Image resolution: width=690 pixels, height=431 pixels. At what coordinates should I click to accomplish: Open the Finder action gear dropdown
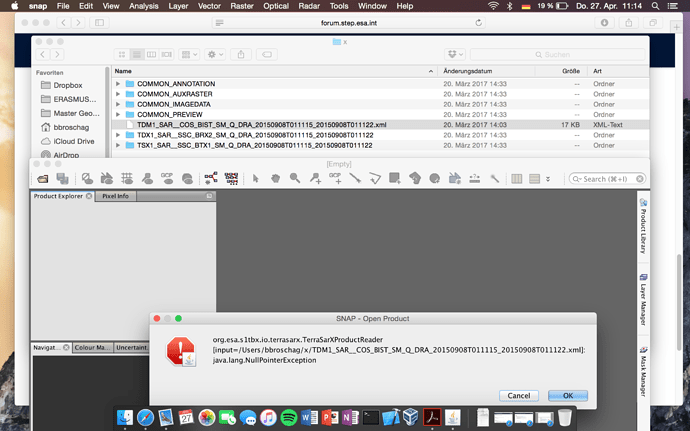216,55
